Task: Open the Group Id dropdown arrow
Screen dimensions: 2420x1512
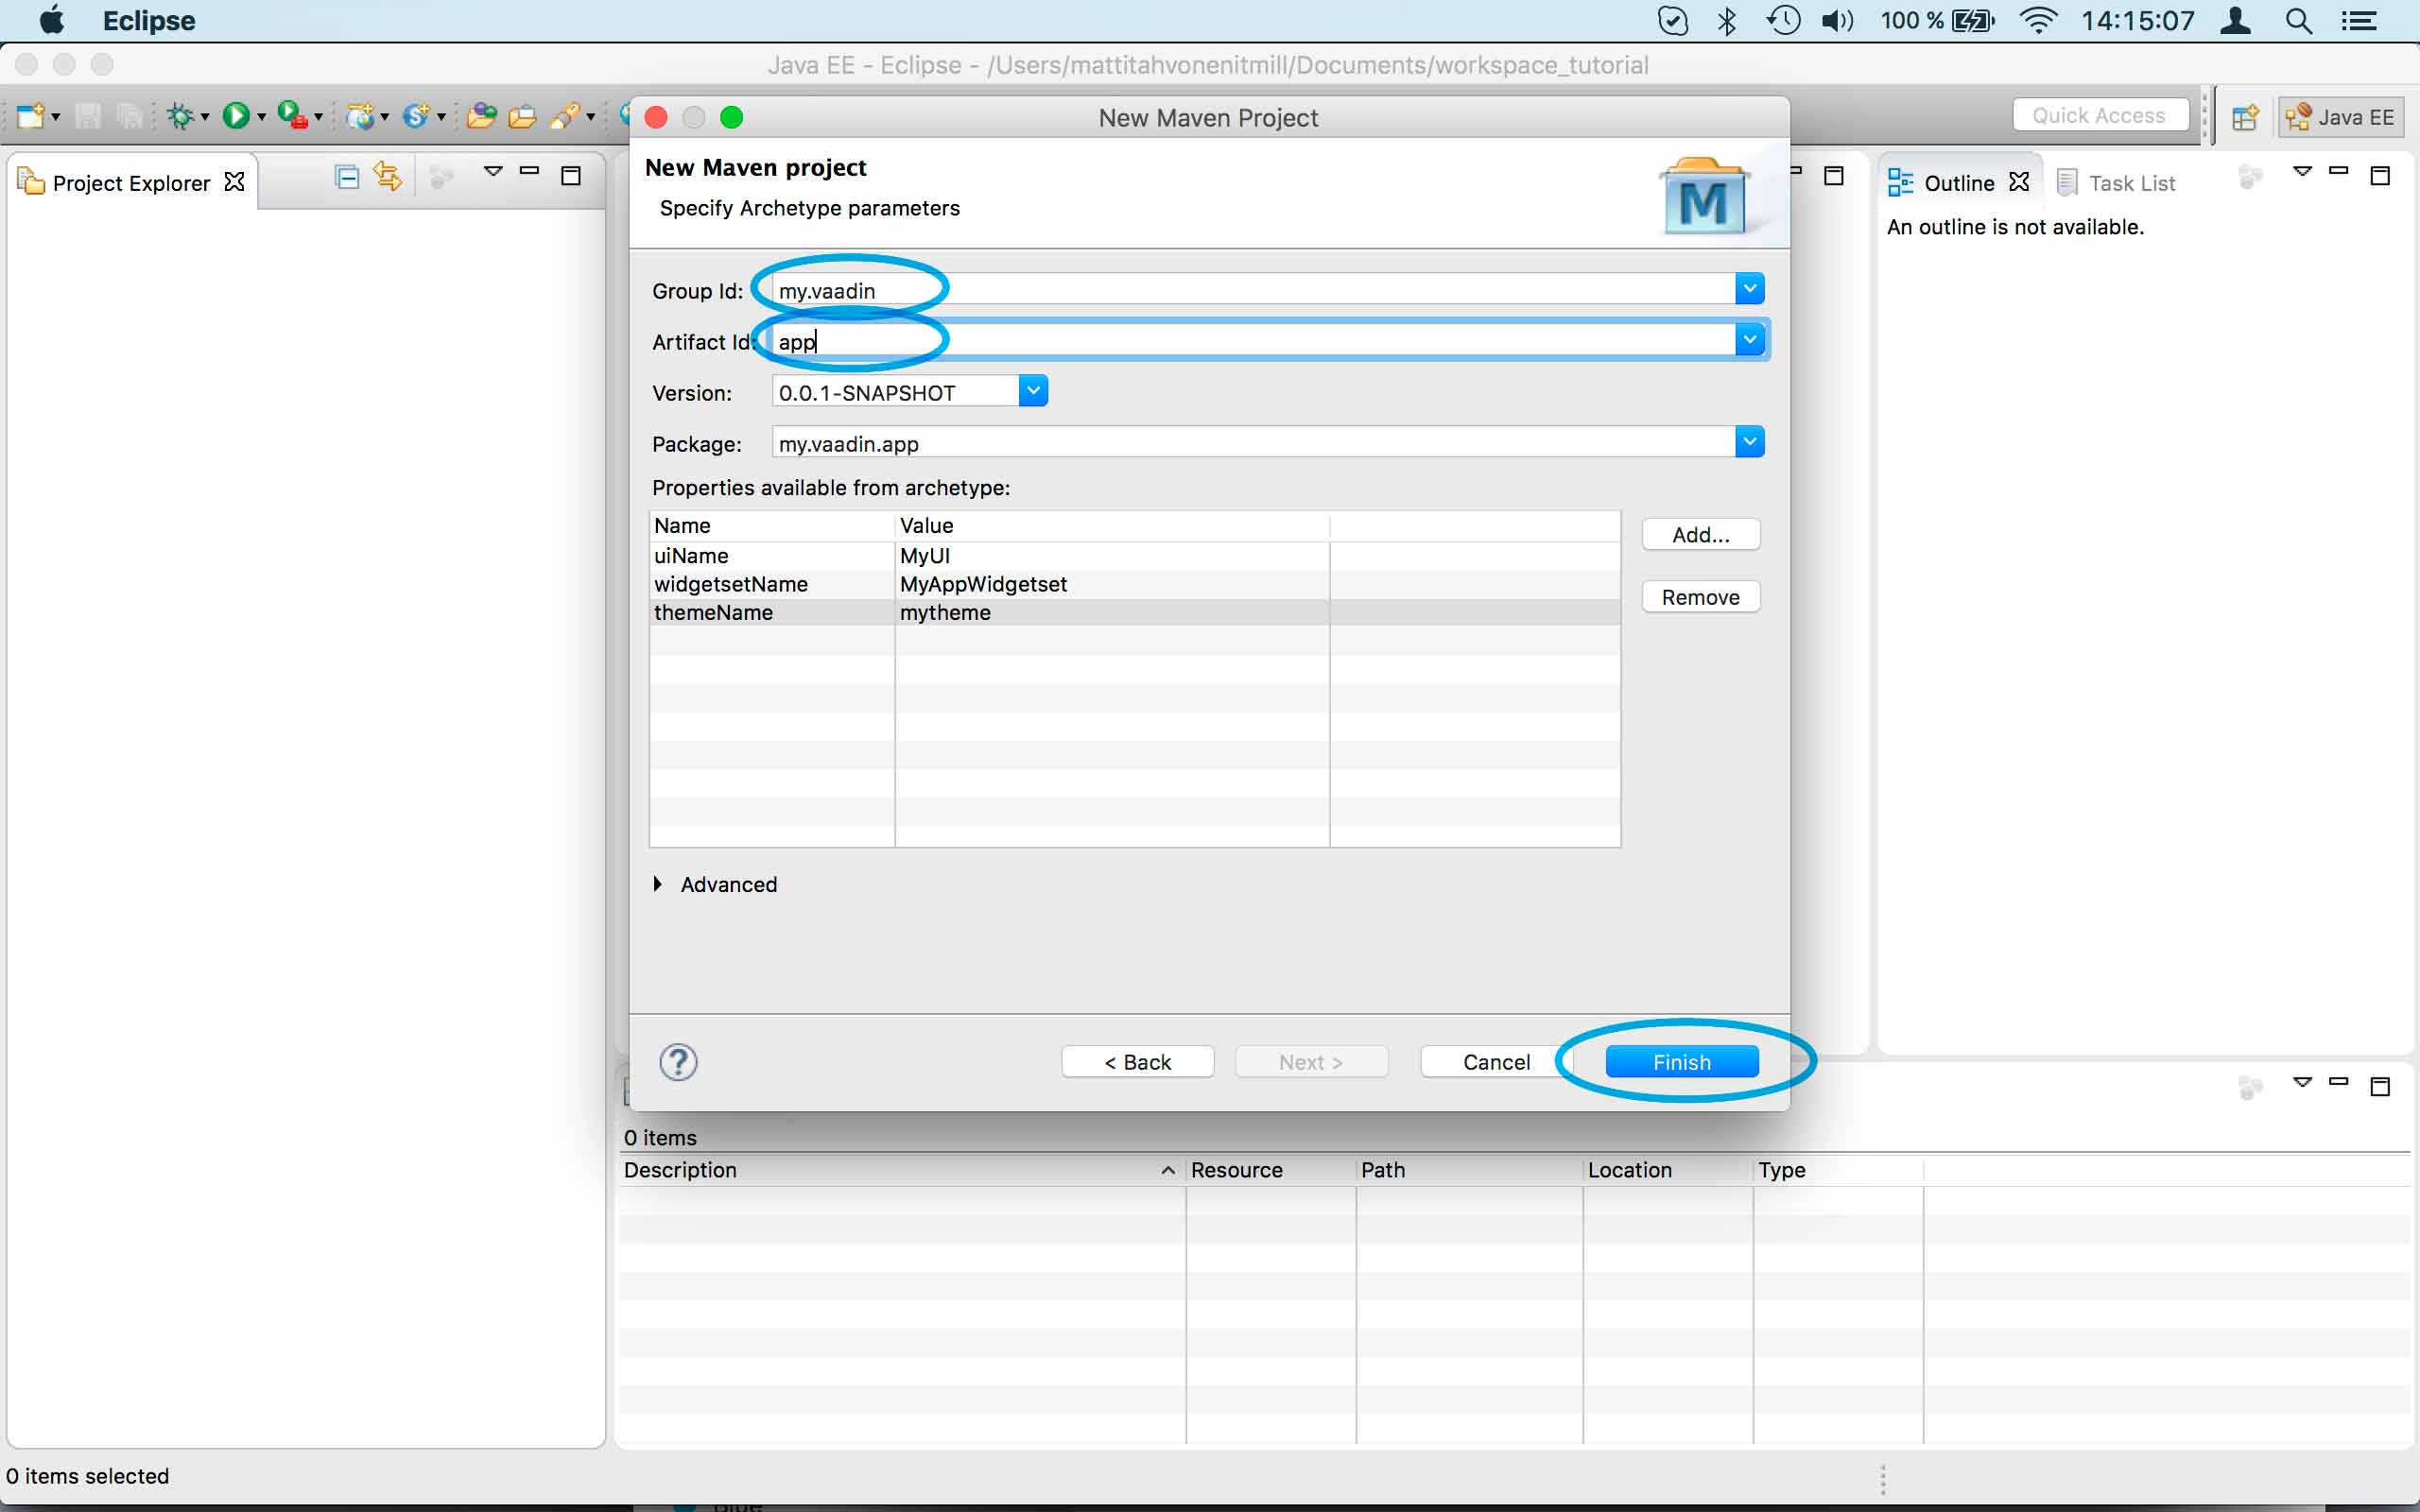Action: (x=1750, y=290)
